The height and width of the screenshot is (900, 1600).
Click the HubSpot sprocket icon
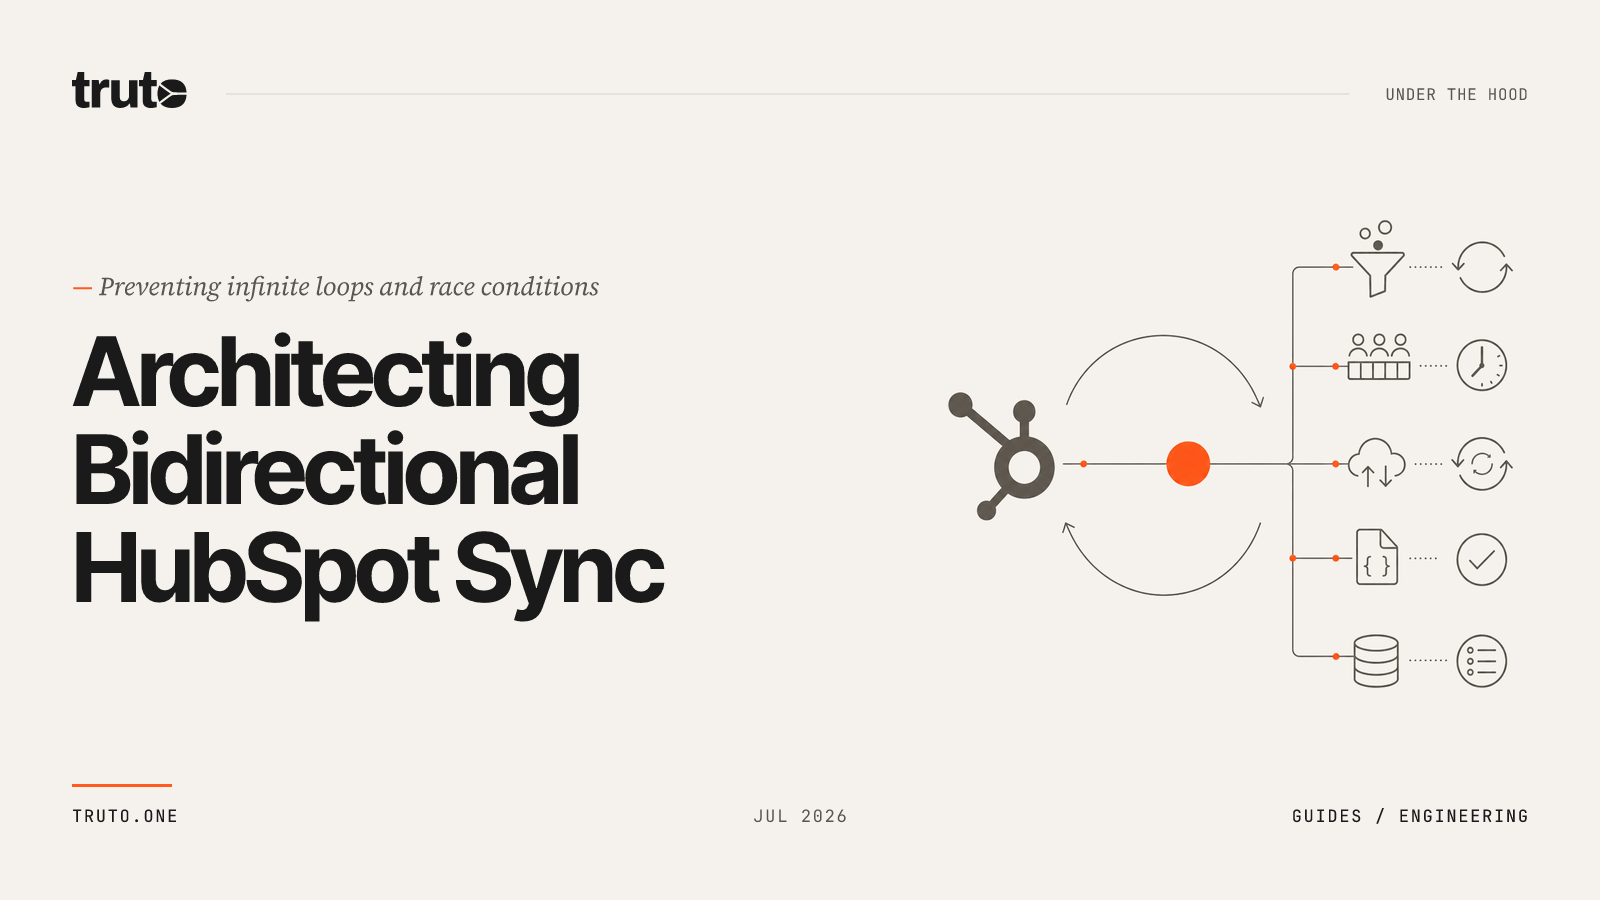pyautogui.click(x=1001, y=456)
